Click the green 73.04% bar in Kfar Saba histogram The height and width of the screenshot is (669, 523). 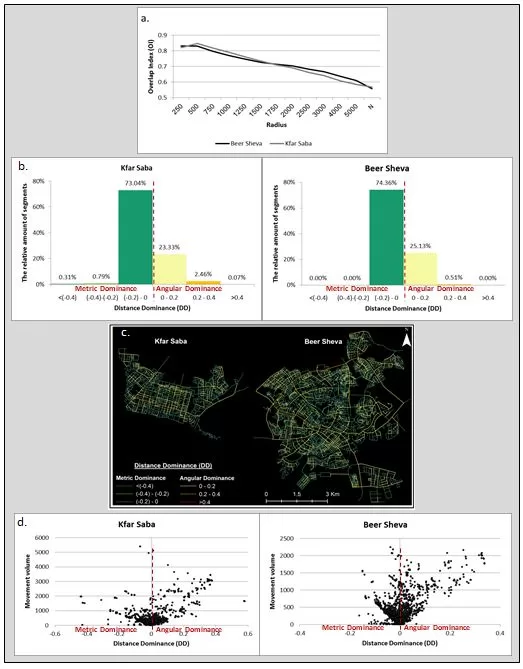pyautogui.click(x=135, y=237)
